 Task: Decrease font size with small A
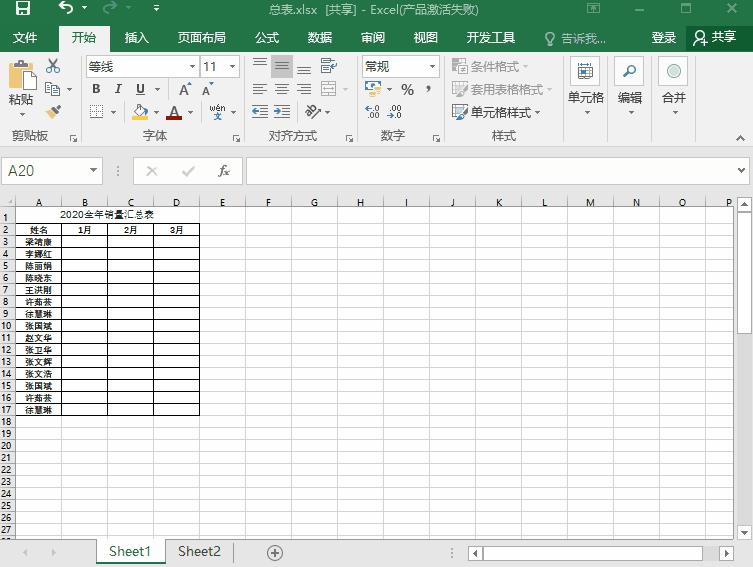(x=207, y=89)
